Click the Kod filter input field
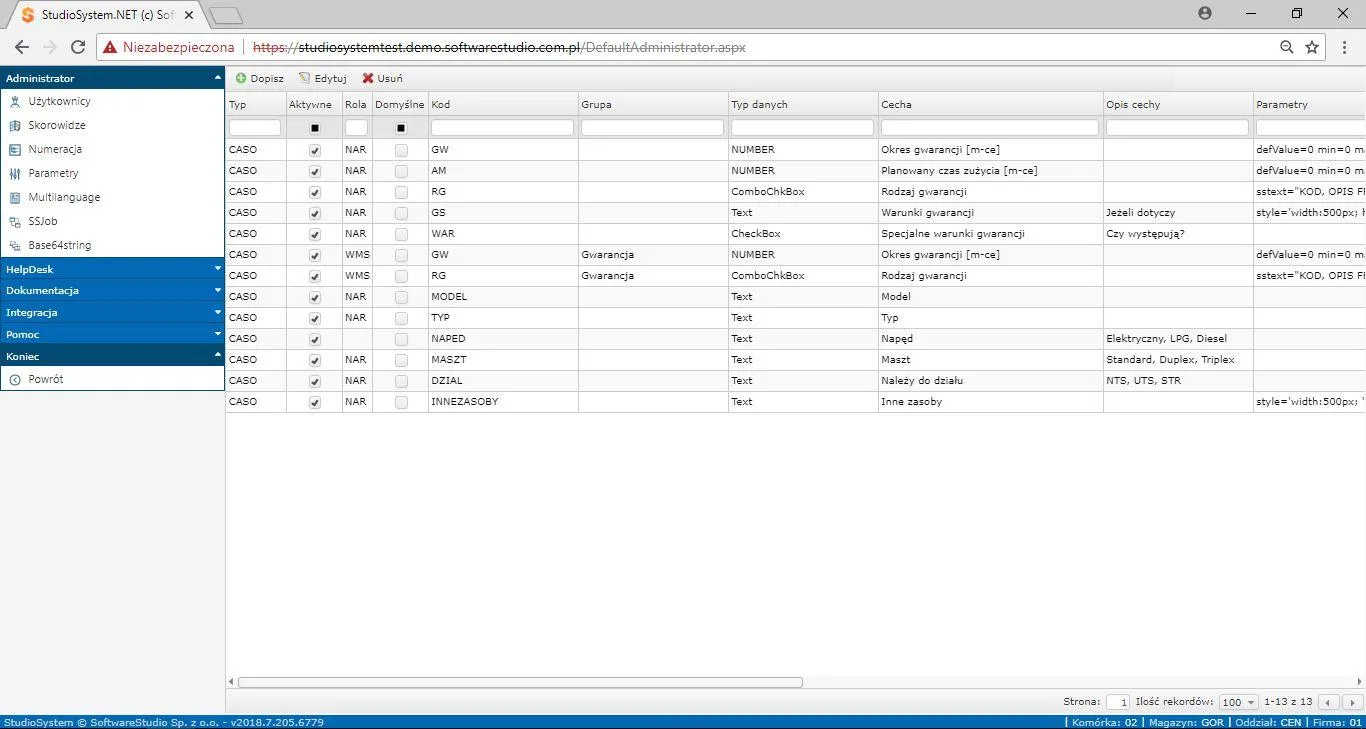This screenshot has width=1366, height=729. [x=502, y=128]
